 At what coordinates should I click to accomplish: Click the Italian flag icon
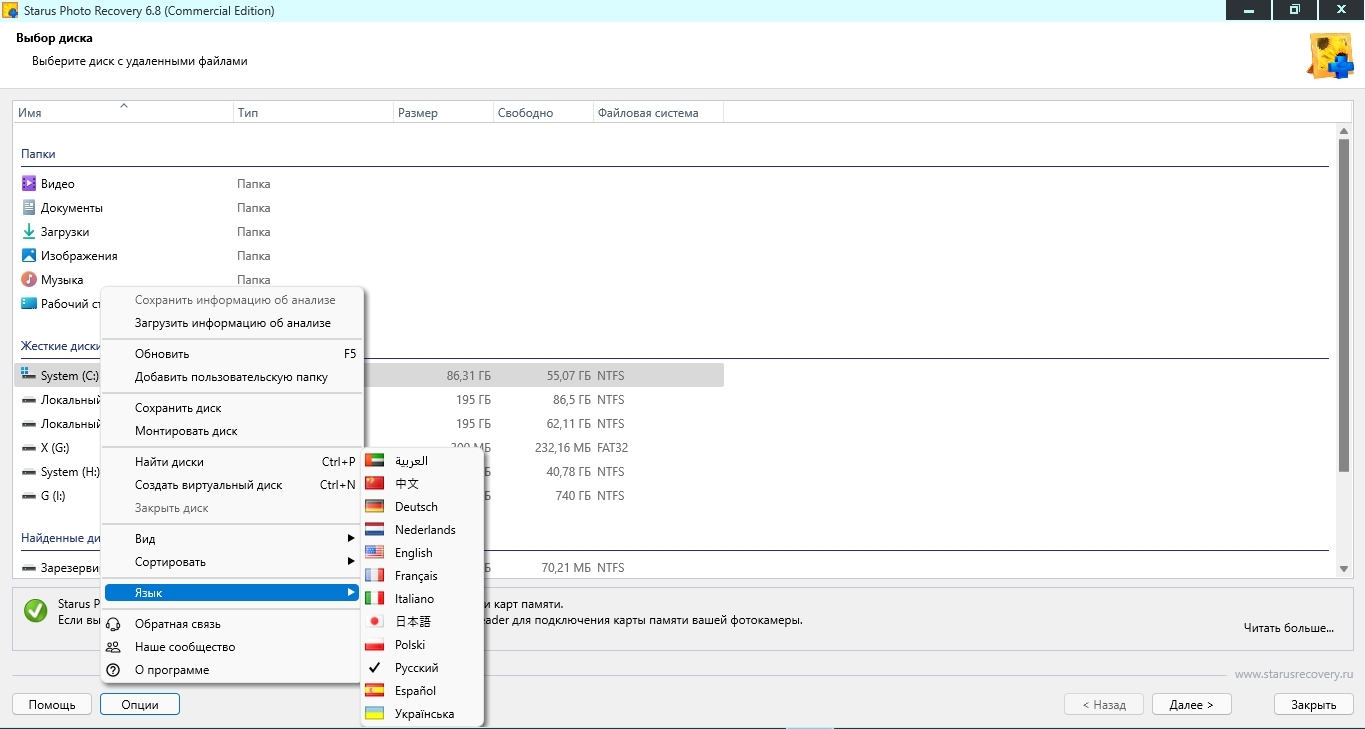coord(375,599)
